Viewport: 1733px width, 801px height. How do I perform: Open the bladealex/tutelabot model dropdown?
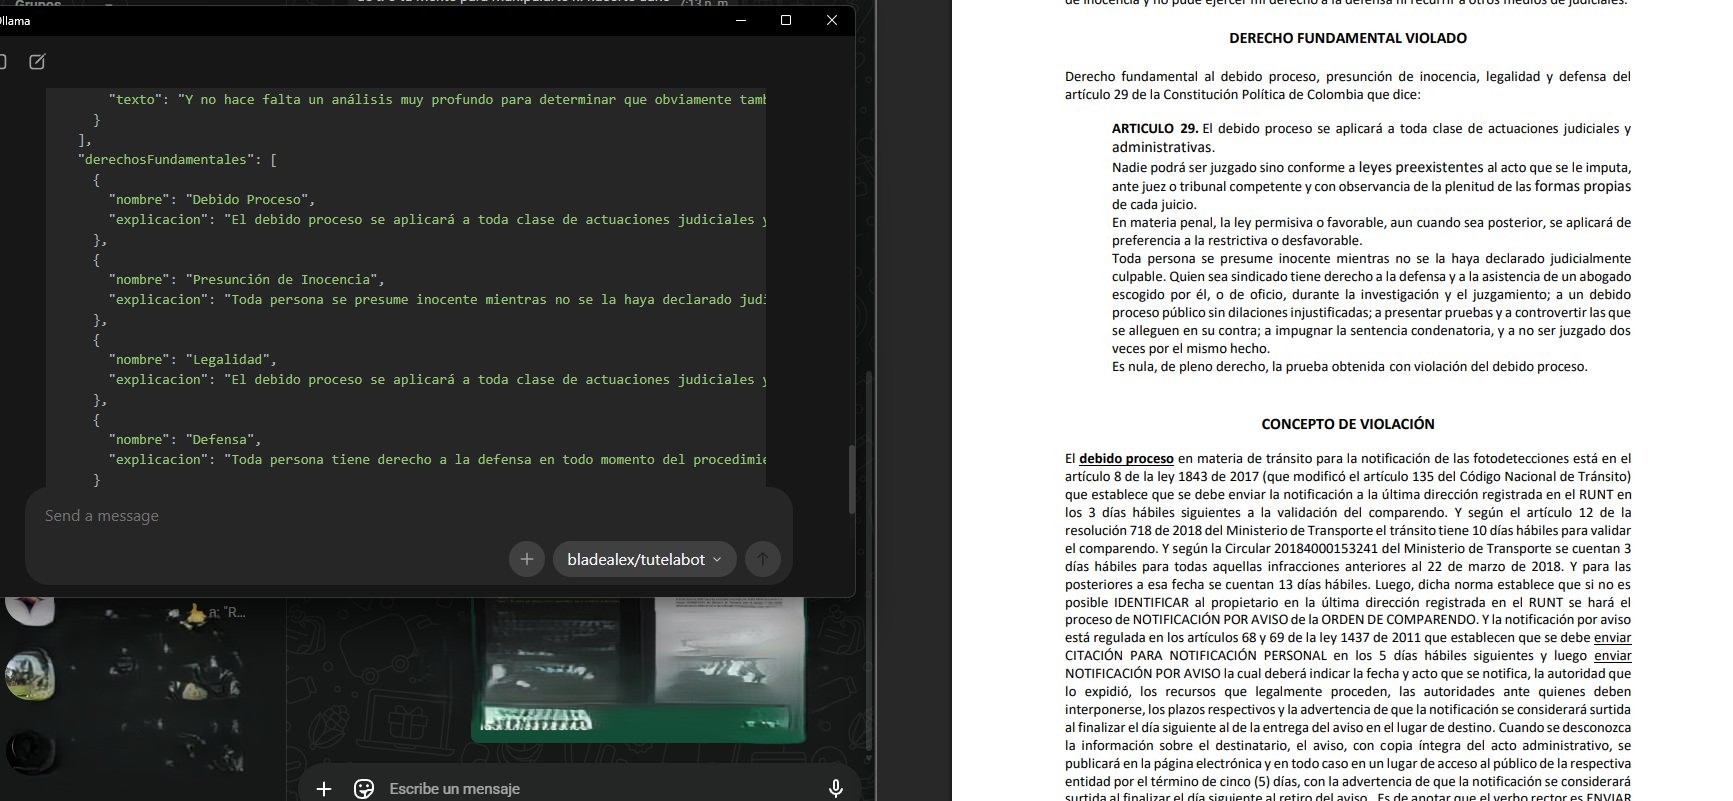[644, 559]
